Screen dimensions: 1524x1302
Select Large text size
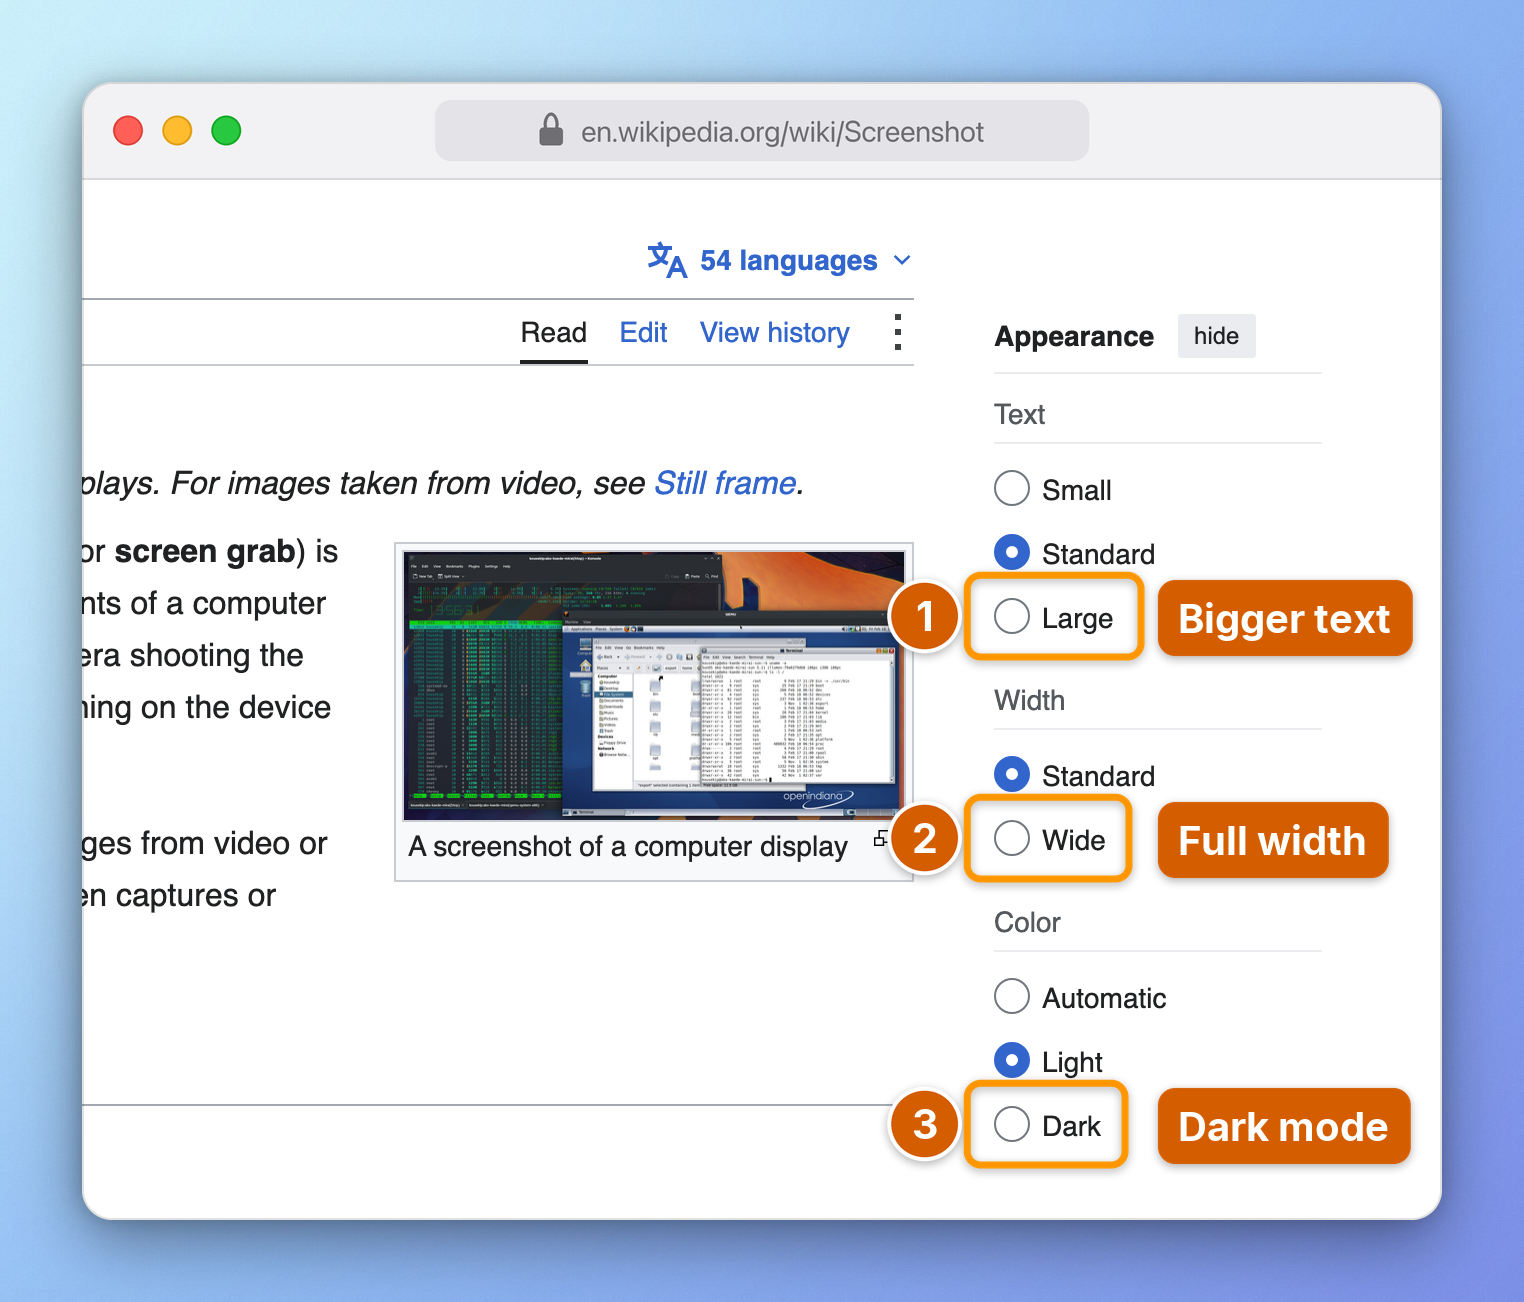pyautogui.click(x=1012, y=617)
